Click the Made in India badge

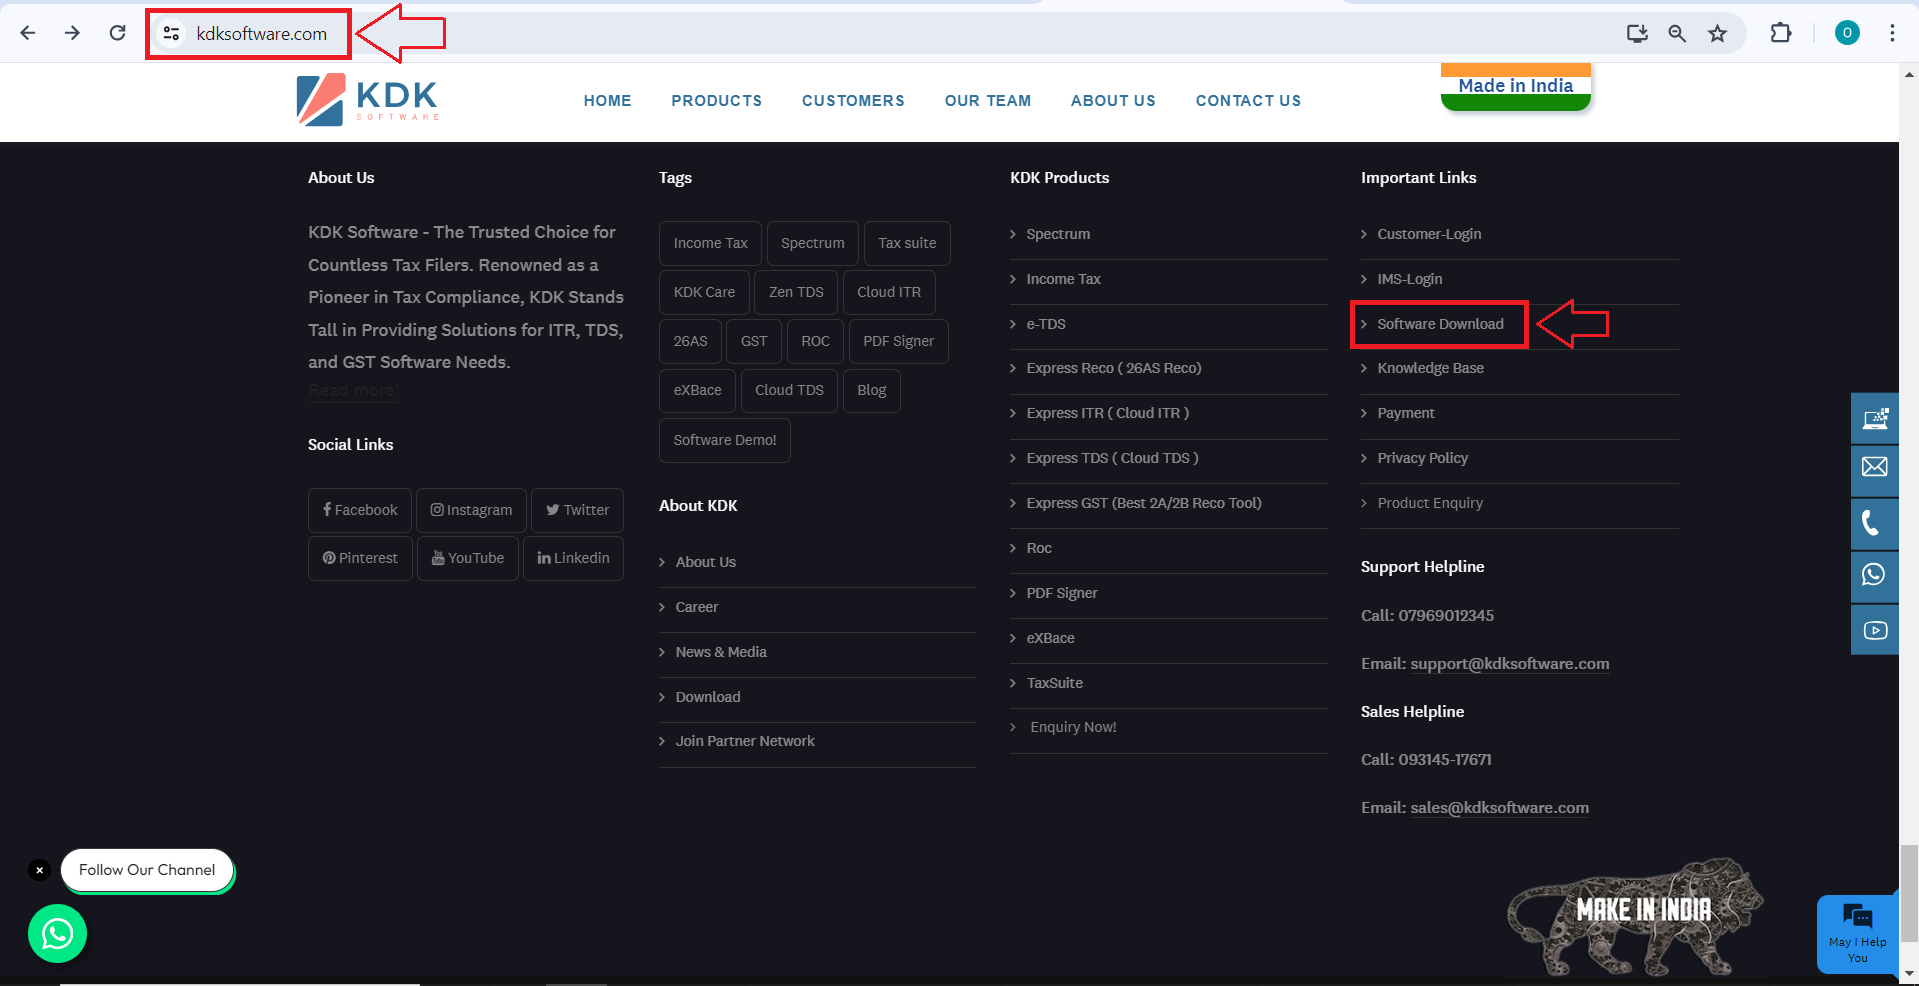click(1516, 87)
